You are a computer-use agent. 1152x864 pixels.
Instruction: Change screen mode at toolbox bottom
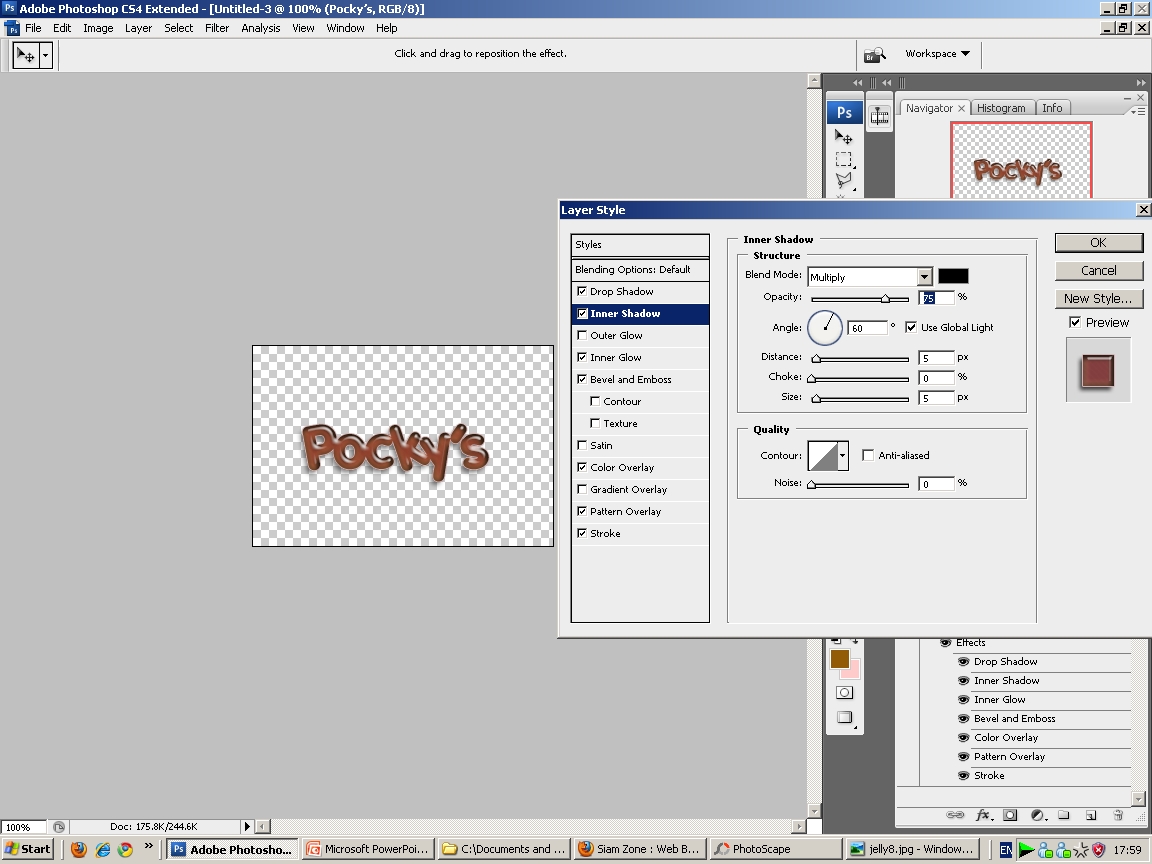coord(844,718)
